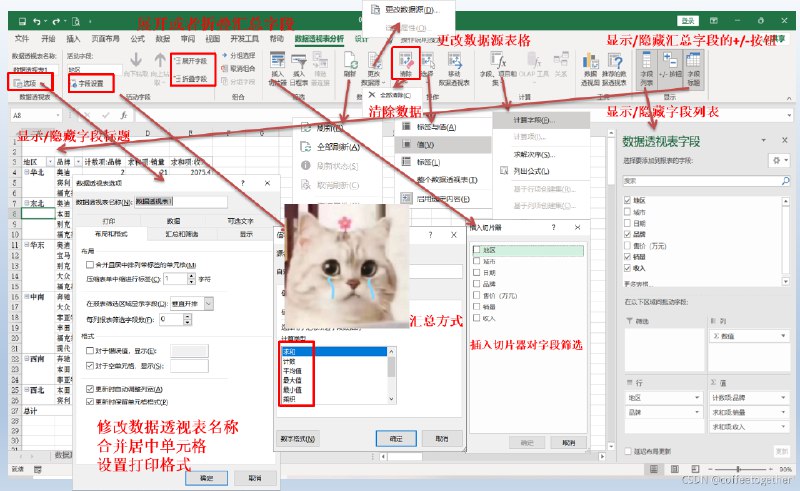
Task: Click Group Selection (分组选择)
Action: click(x=238, y=55)
